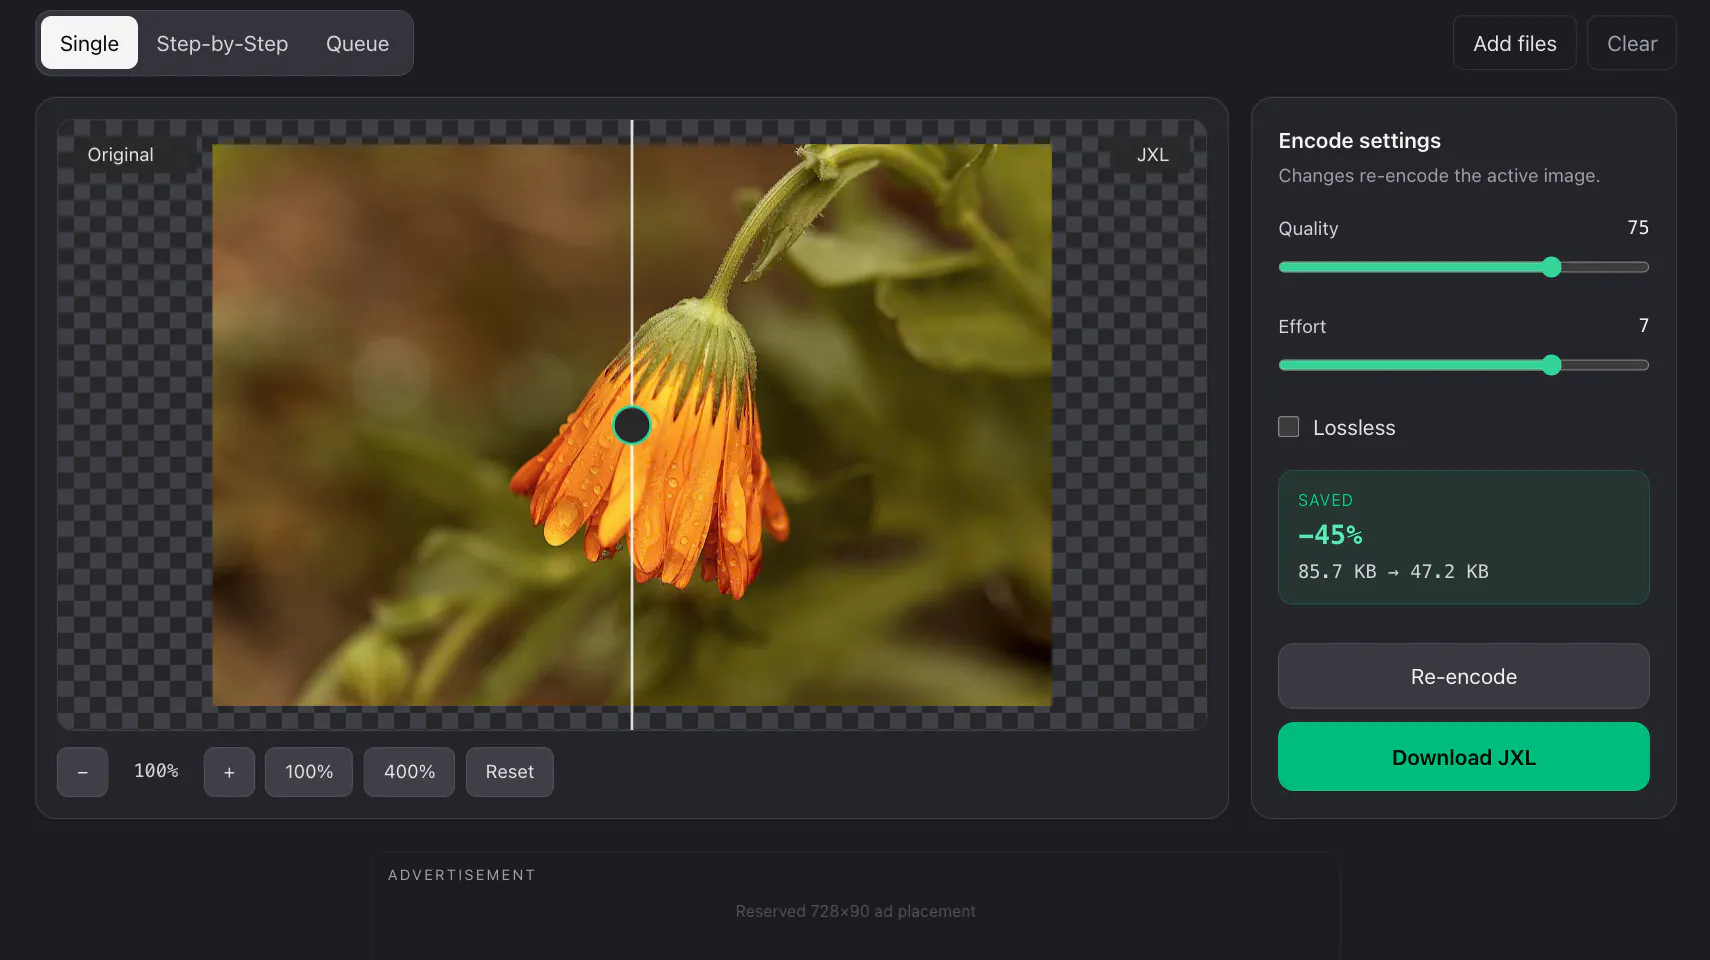The image size is (1710, 960).
Task: Click the flower image preview
Action: (632, 425)
